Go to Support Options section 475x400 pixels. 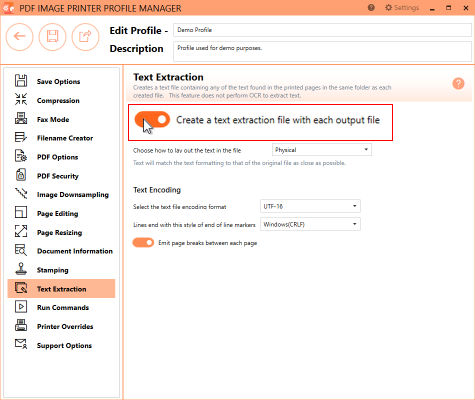61,345
